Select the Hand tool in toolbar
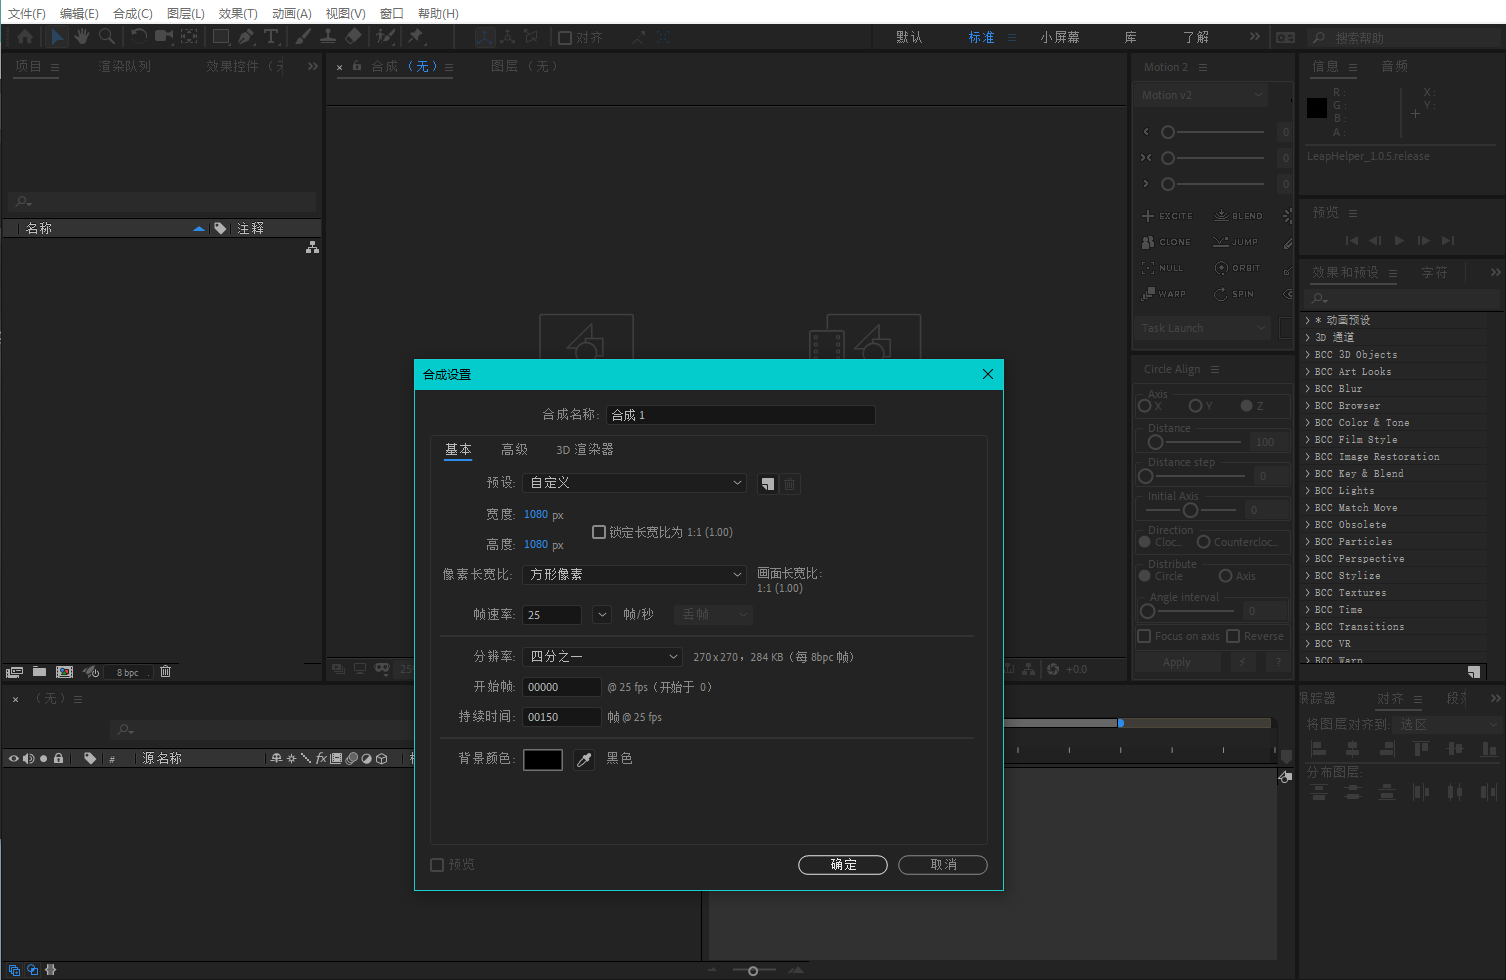1506x980 pixels. point(82,37)
